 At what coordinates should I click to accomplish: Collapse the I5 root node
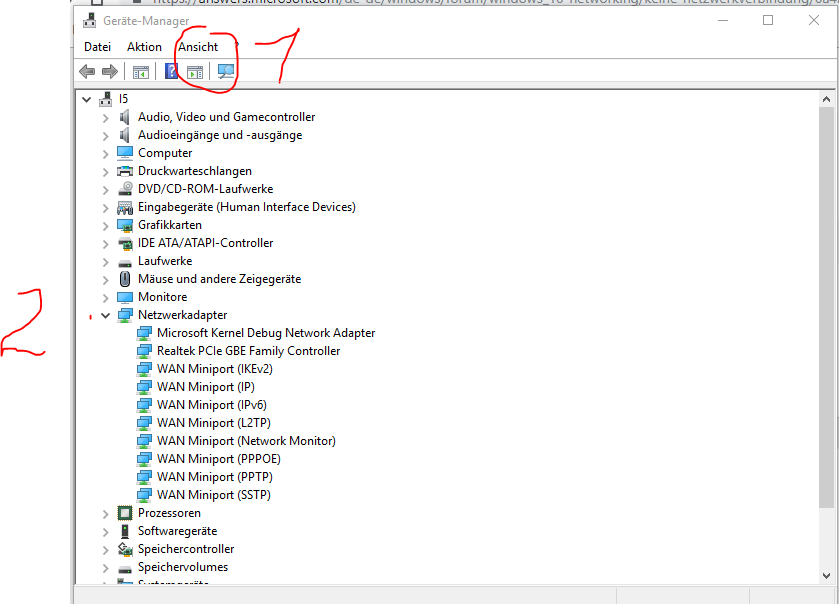point(87,100)
